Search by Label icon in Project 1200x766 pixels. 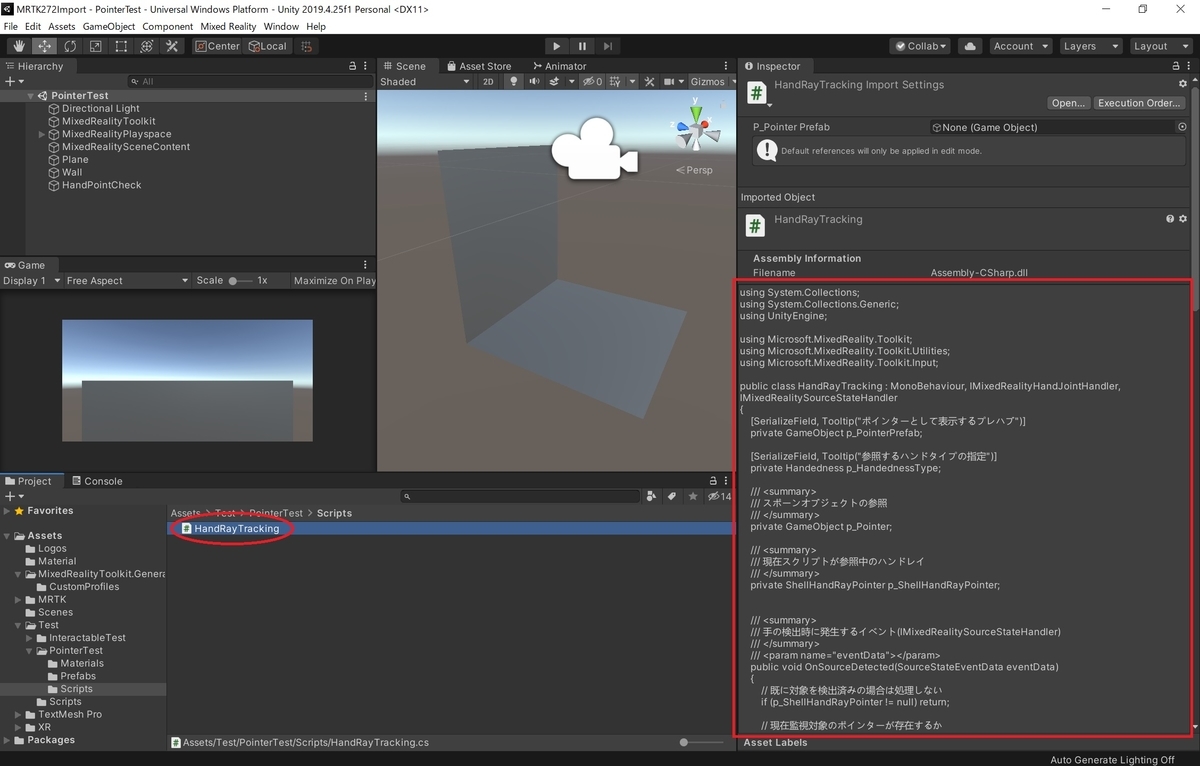point(672,496)
